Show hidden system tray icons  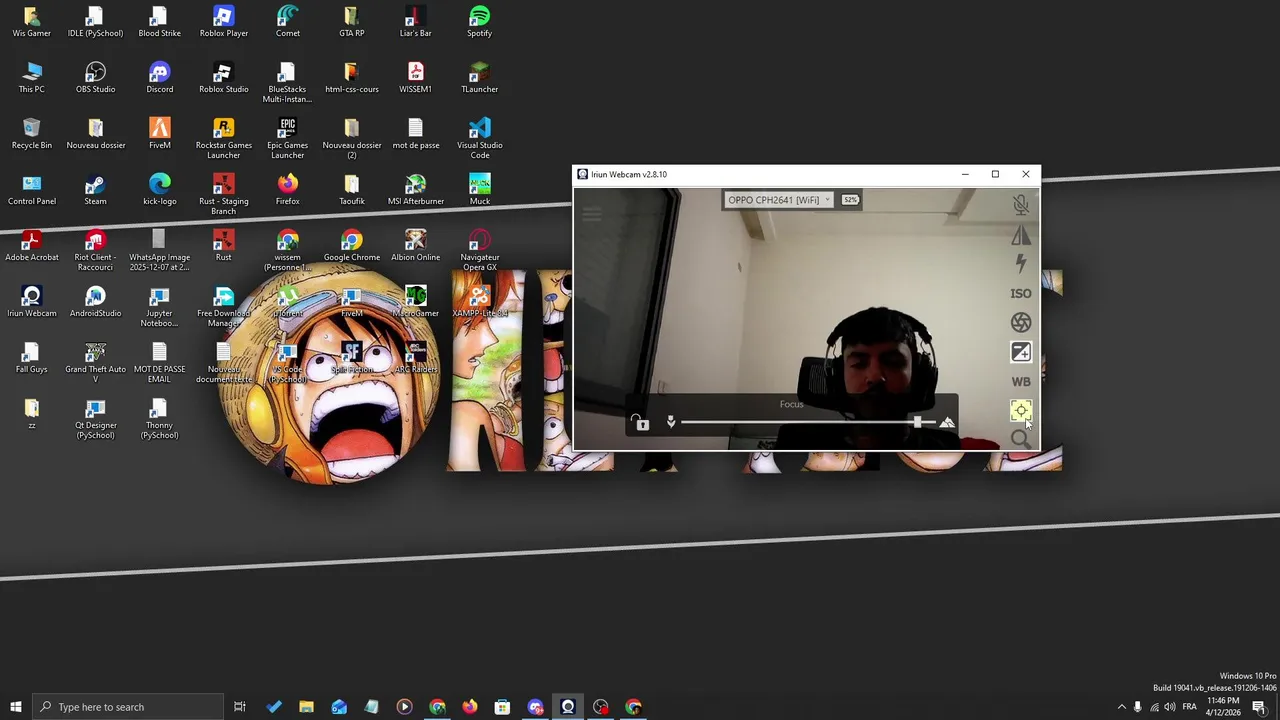pyautogui.click(x=1121, y=707)
